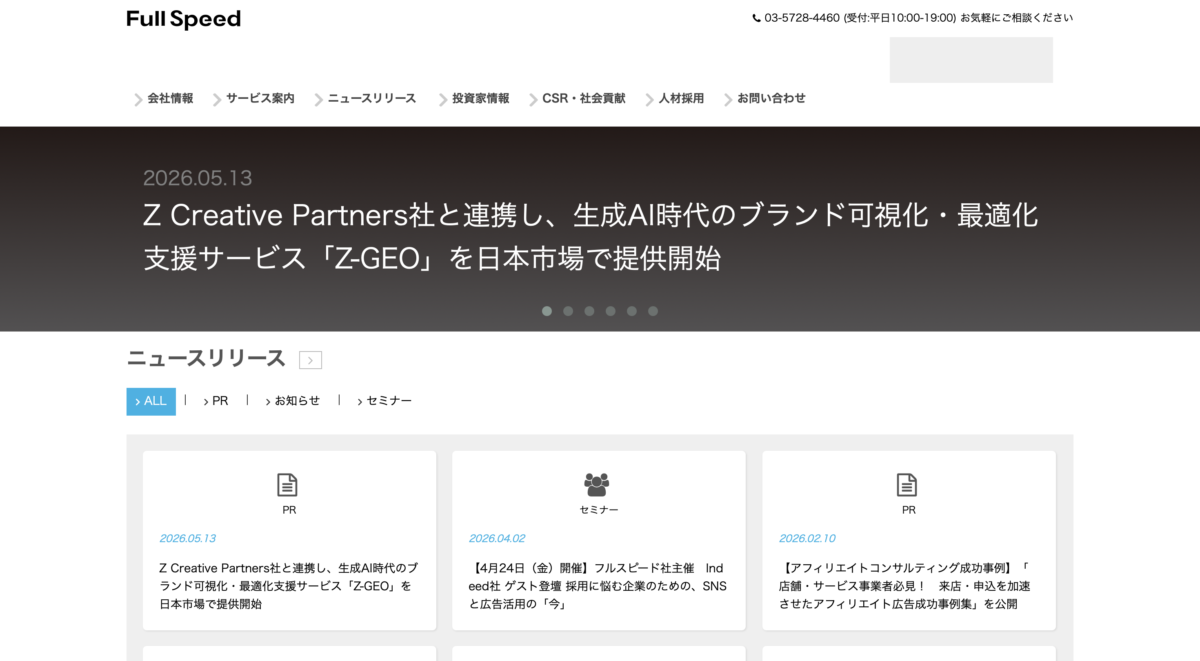Click the Full Speed logo
This screenshot has height=661, width=1200.
(183, 19)
